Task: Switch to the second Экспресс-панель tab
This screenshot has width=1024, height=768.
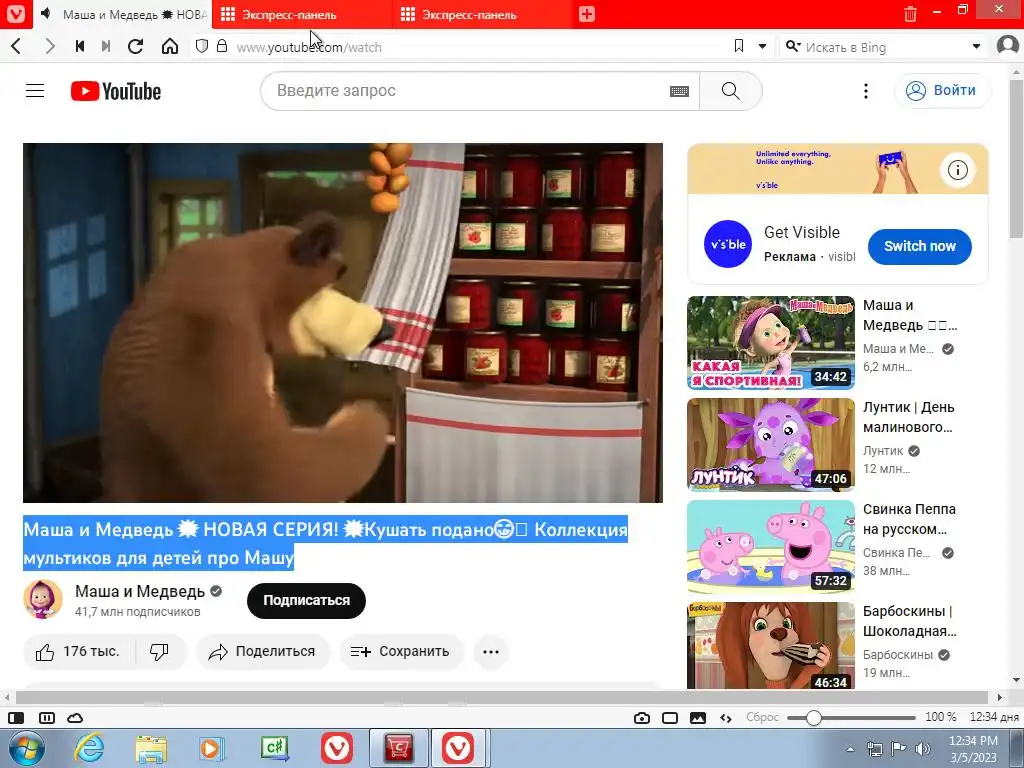Action: (483, 14)
